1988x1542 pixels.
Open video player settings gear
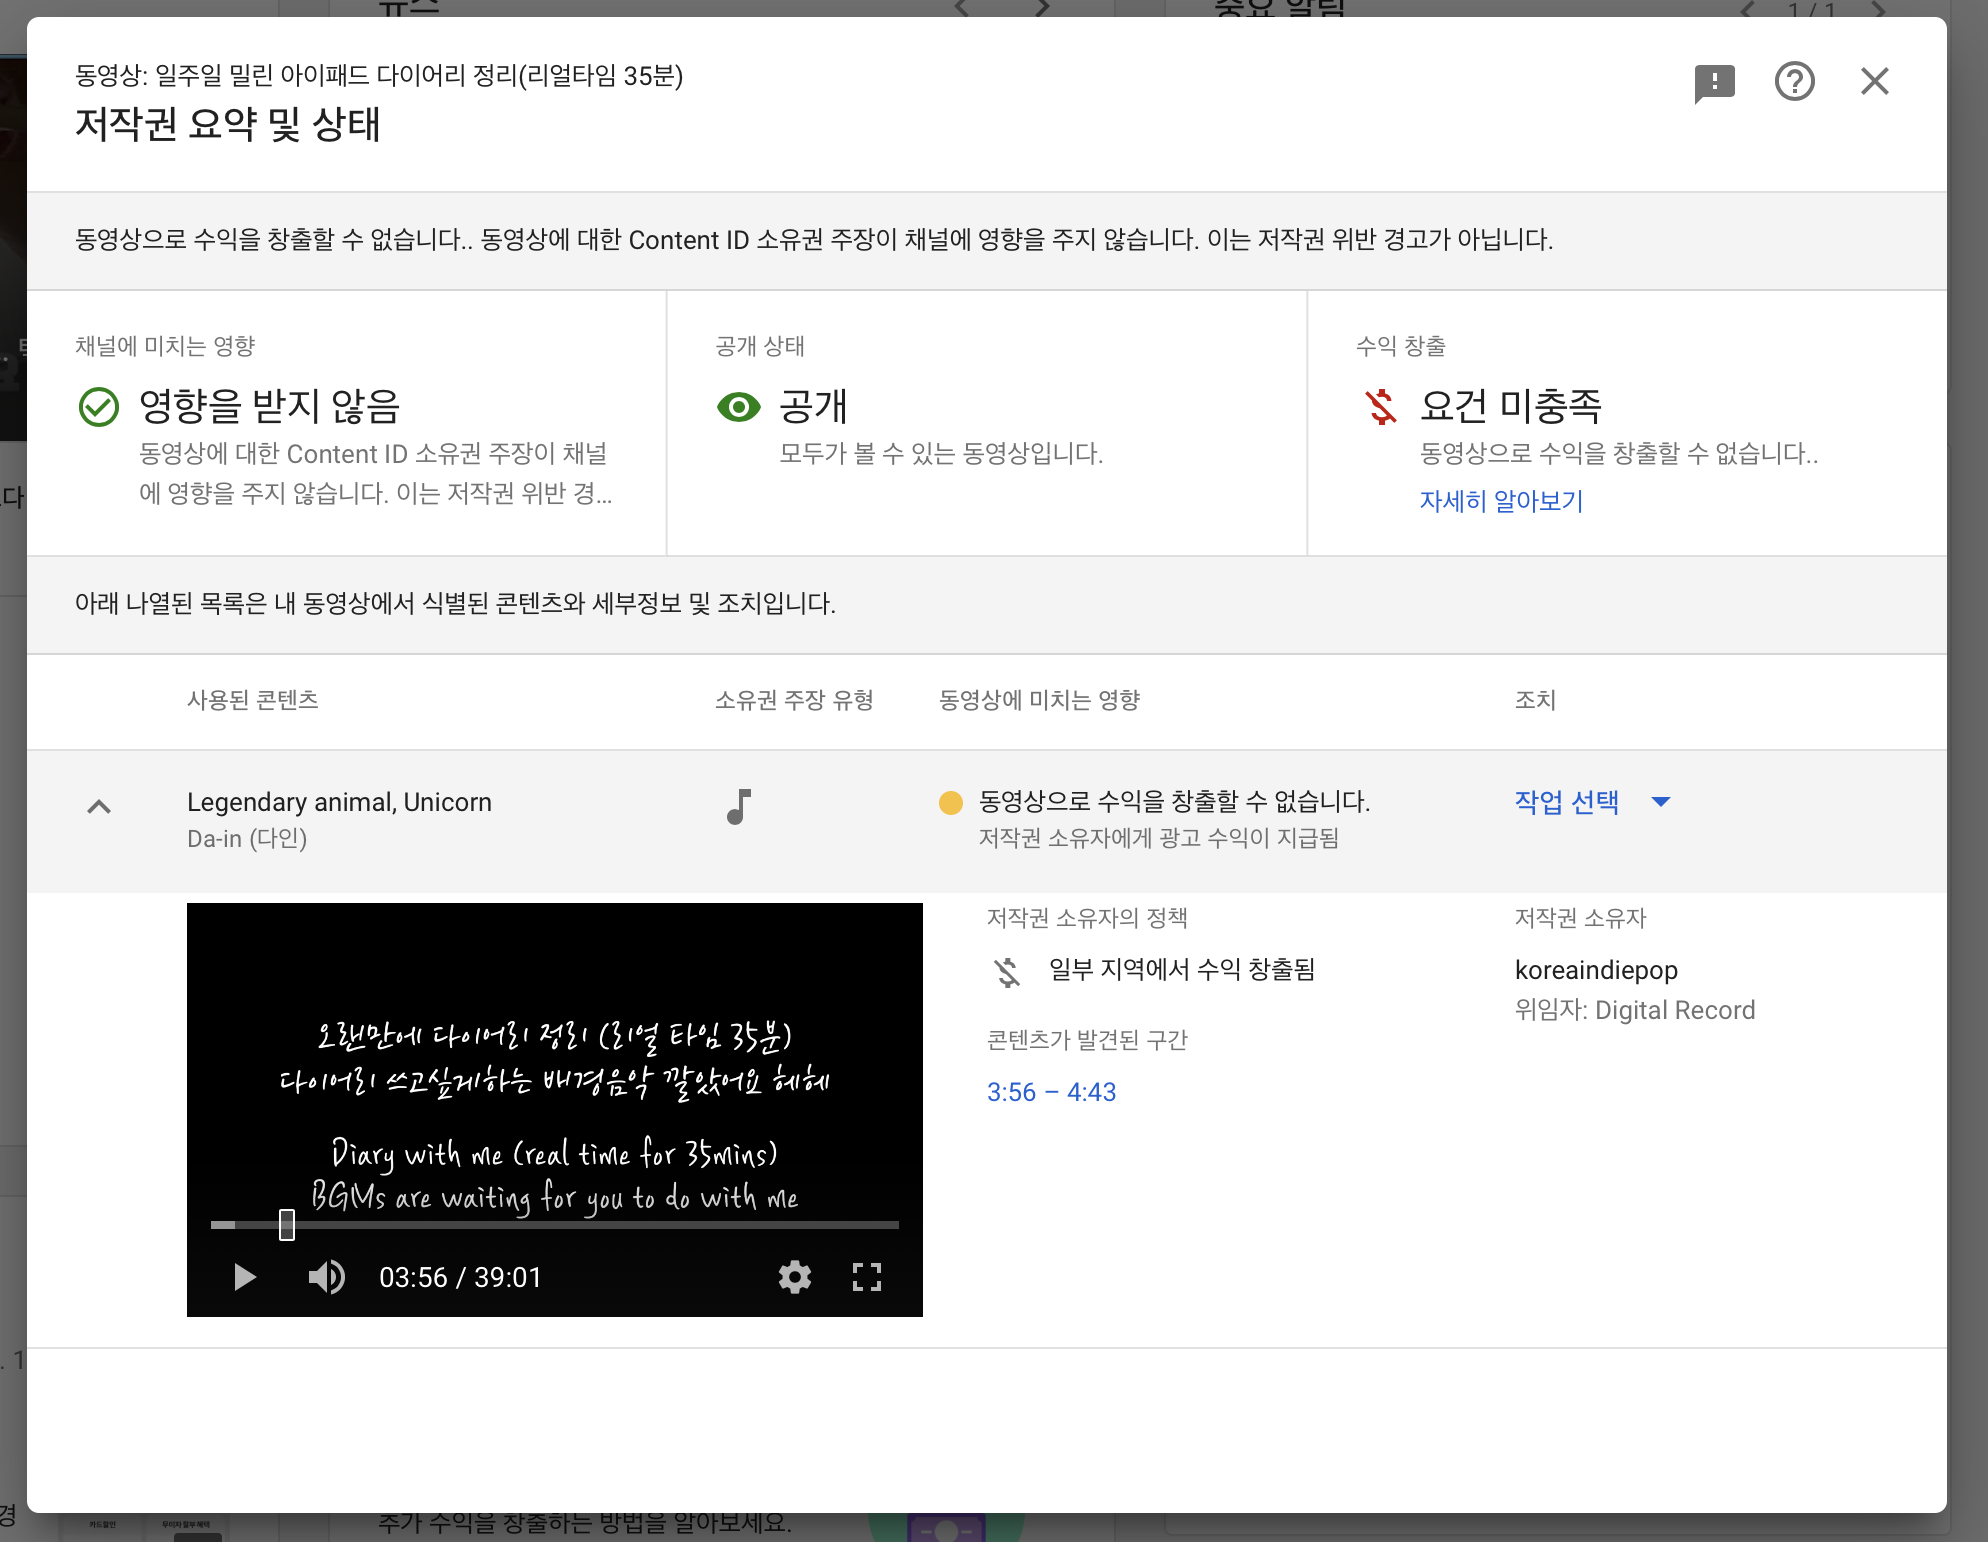tap(795, 1277)
